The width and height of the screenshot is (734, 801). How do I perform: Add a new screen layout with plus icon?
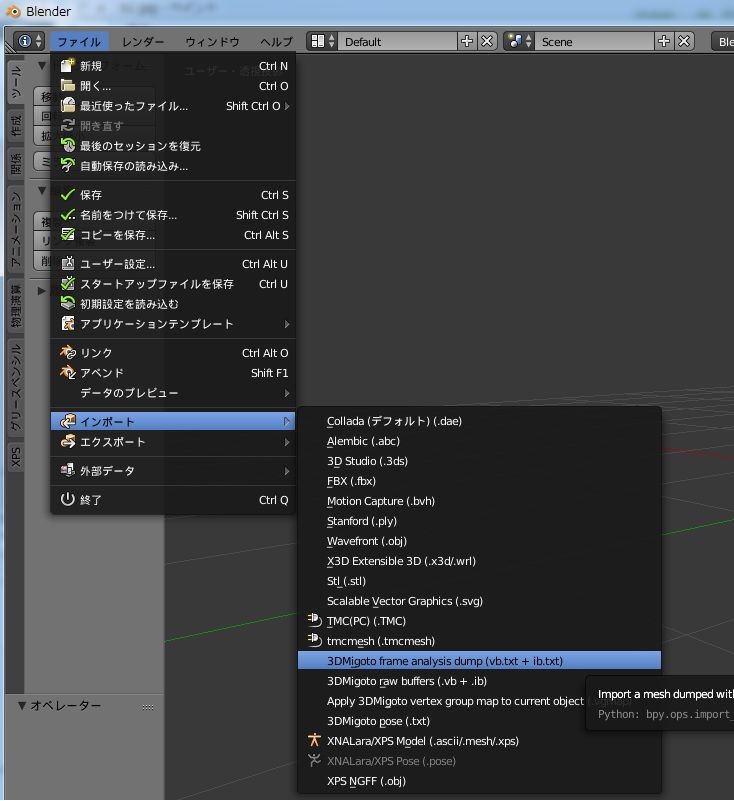tap(466, 41)
